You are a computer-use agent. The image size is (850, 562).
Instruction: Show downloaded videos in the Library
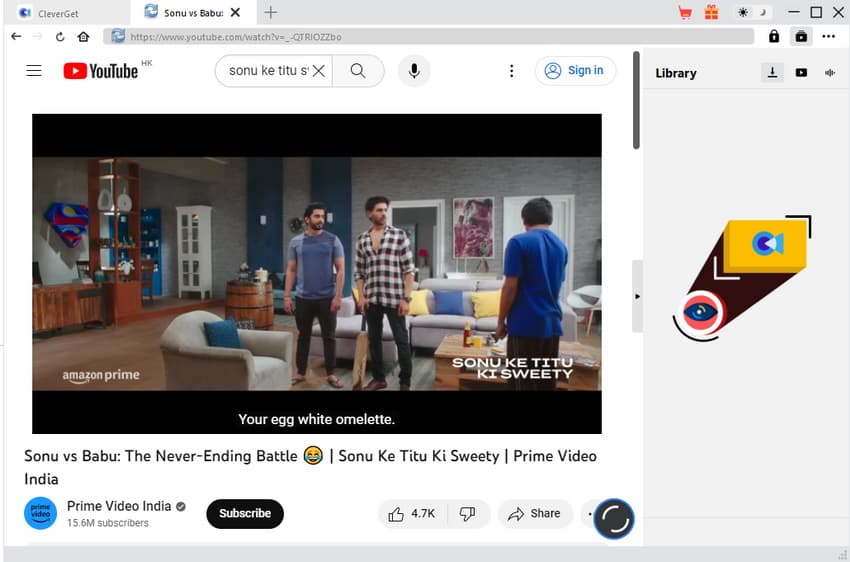click(801, 73)
